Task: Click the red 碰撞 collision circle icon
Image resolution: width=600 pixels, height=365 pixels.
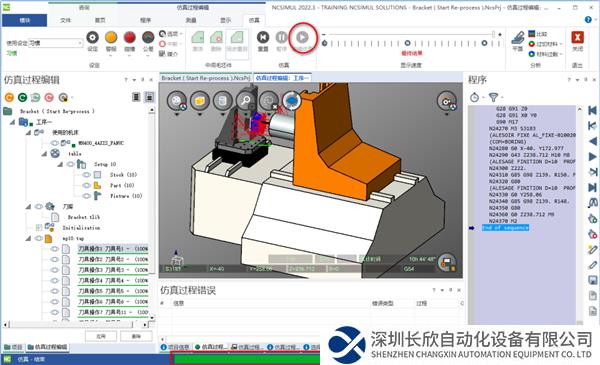Action: click(129, 37)
